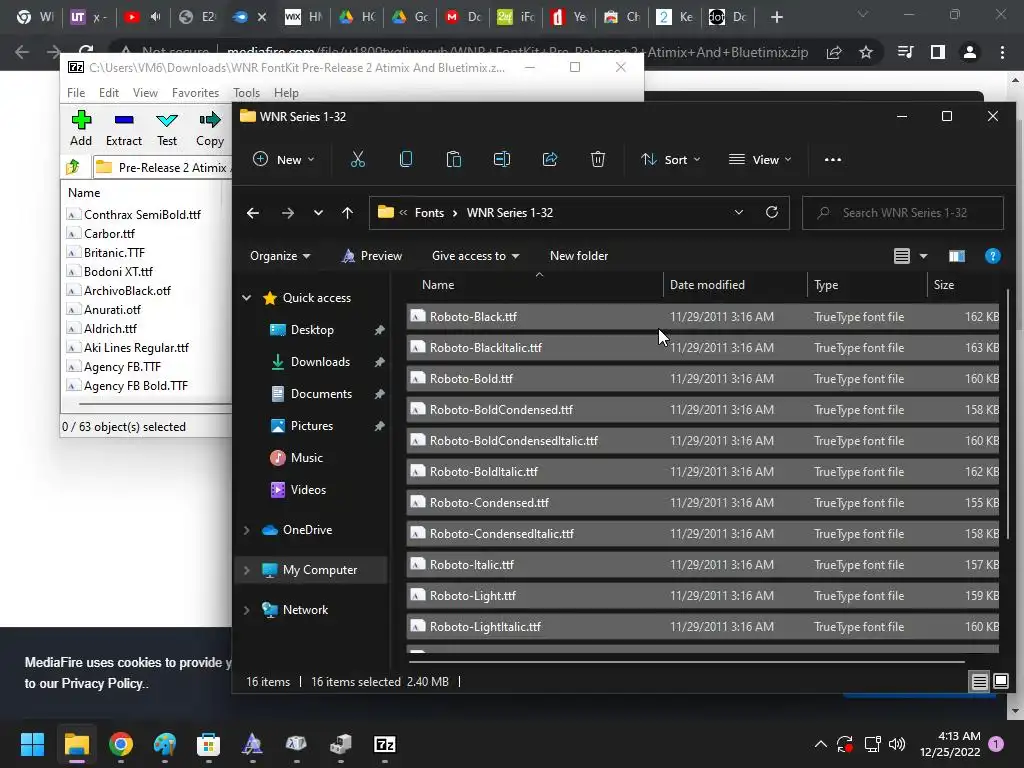Open 7-Zip View menu

[145, 93]
